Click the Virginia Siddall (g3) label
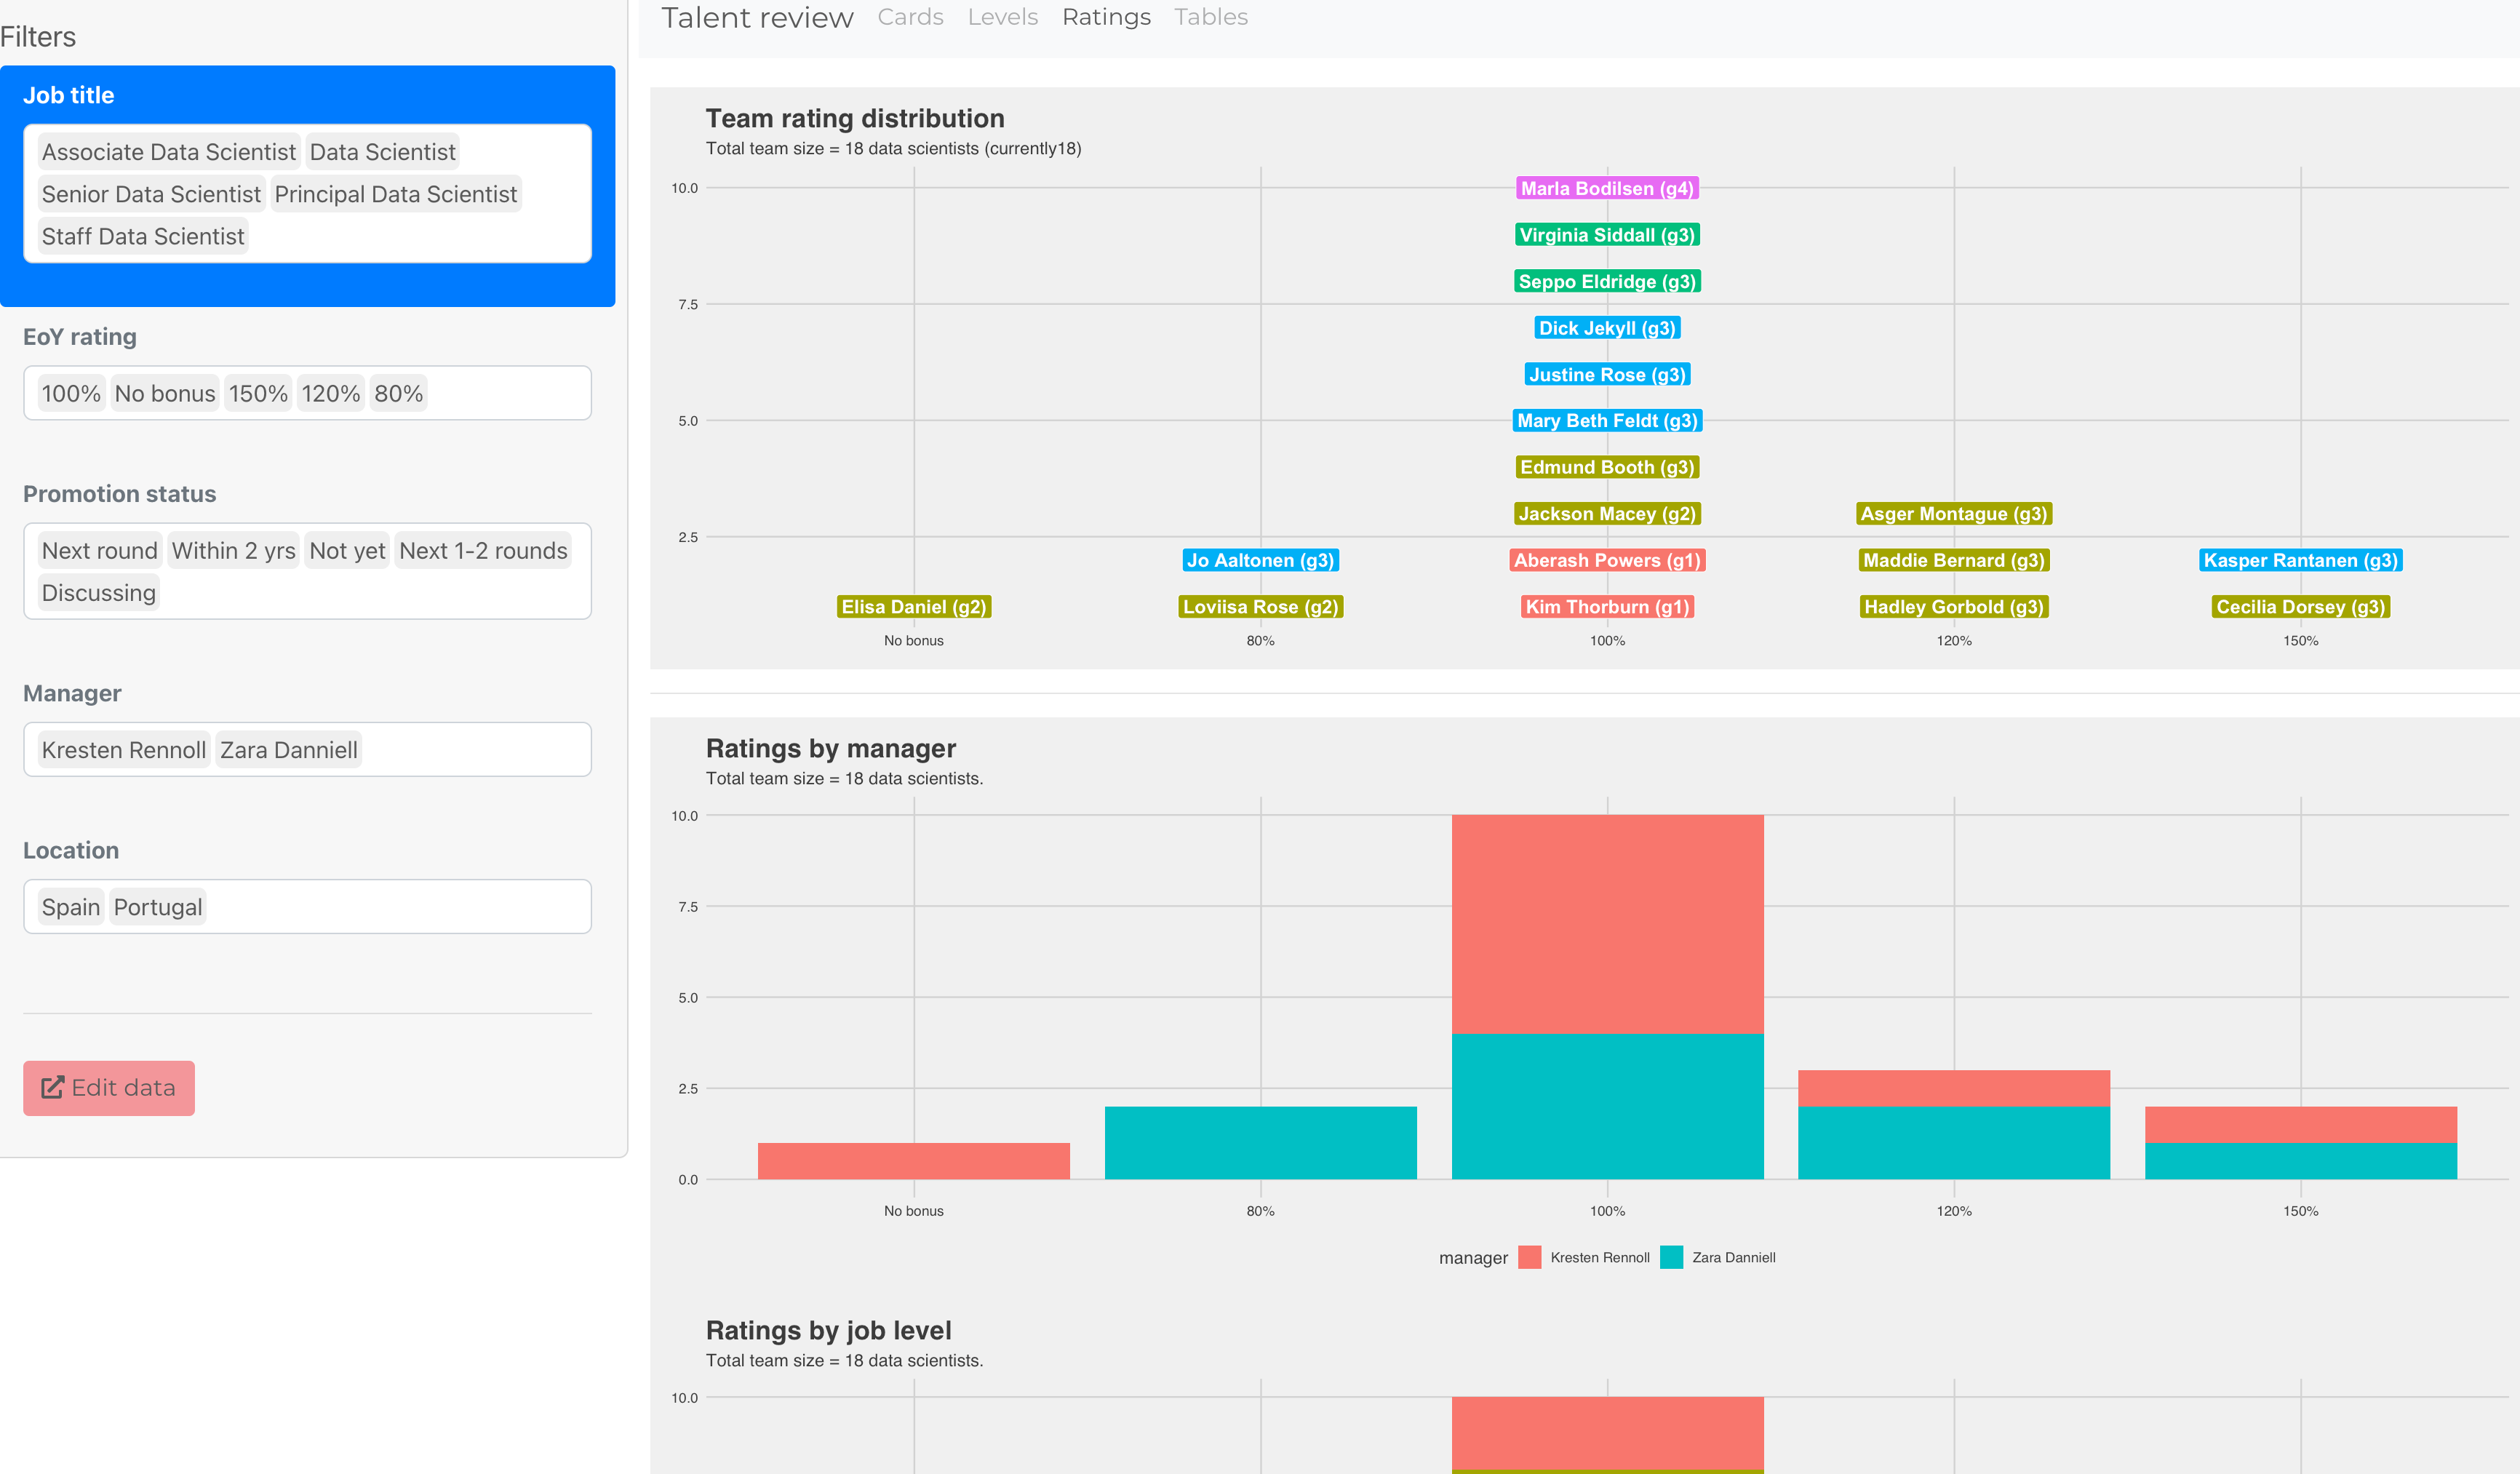This screenshot has height=1474, width=2520. (x=1607, y=235)
